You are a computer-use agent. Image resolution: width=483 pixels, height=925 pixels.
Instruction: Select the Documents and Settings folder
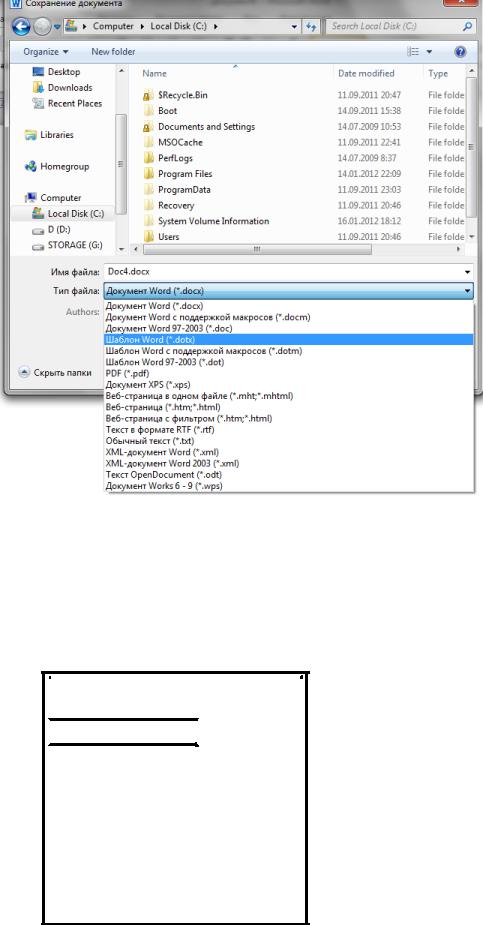click(206, 127)
